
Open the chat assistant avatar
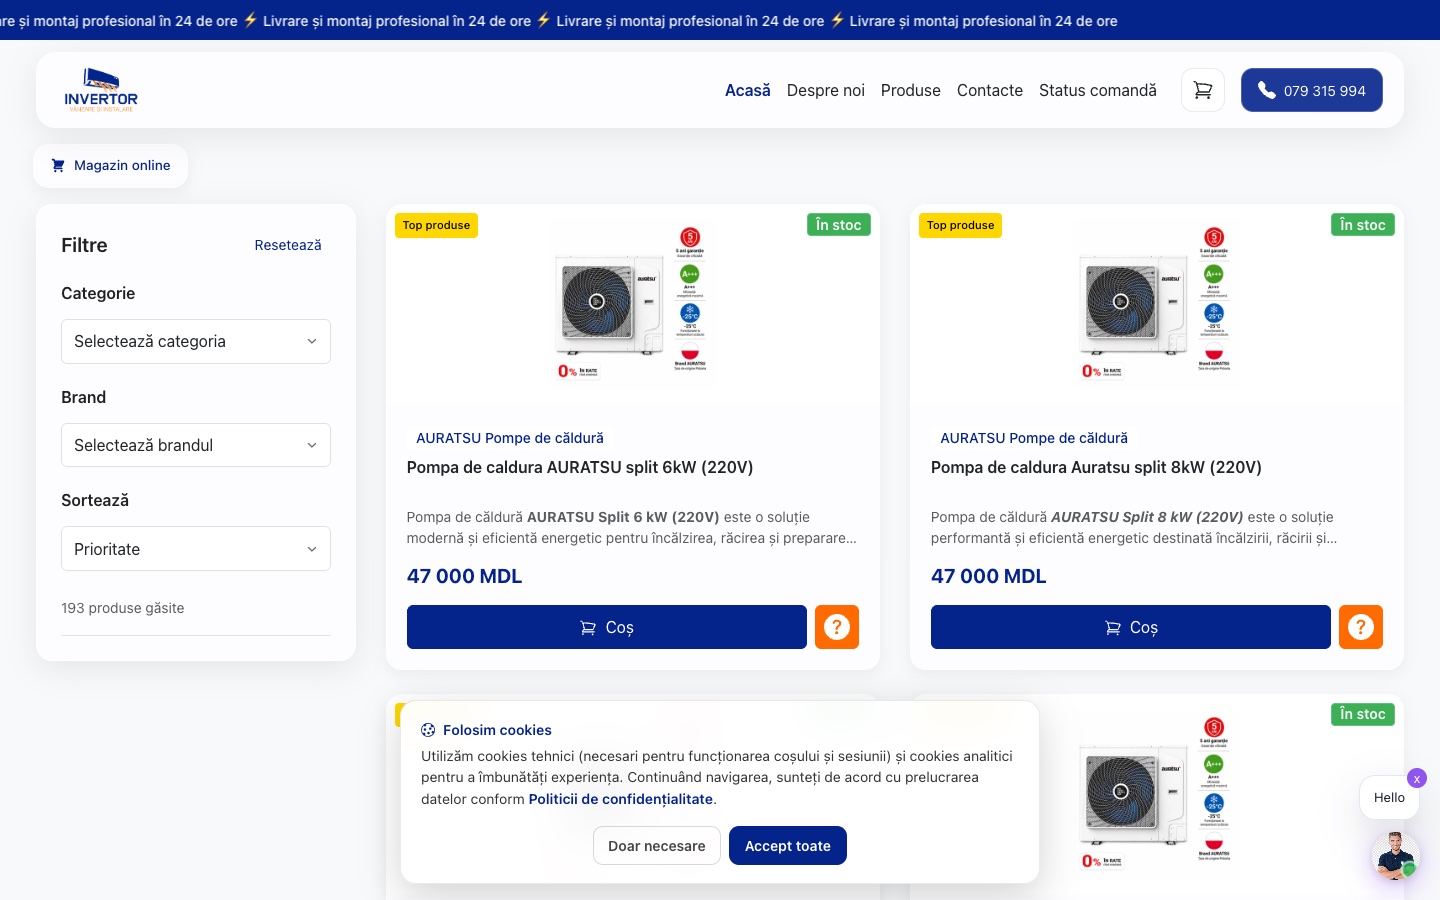point(1395,856)
